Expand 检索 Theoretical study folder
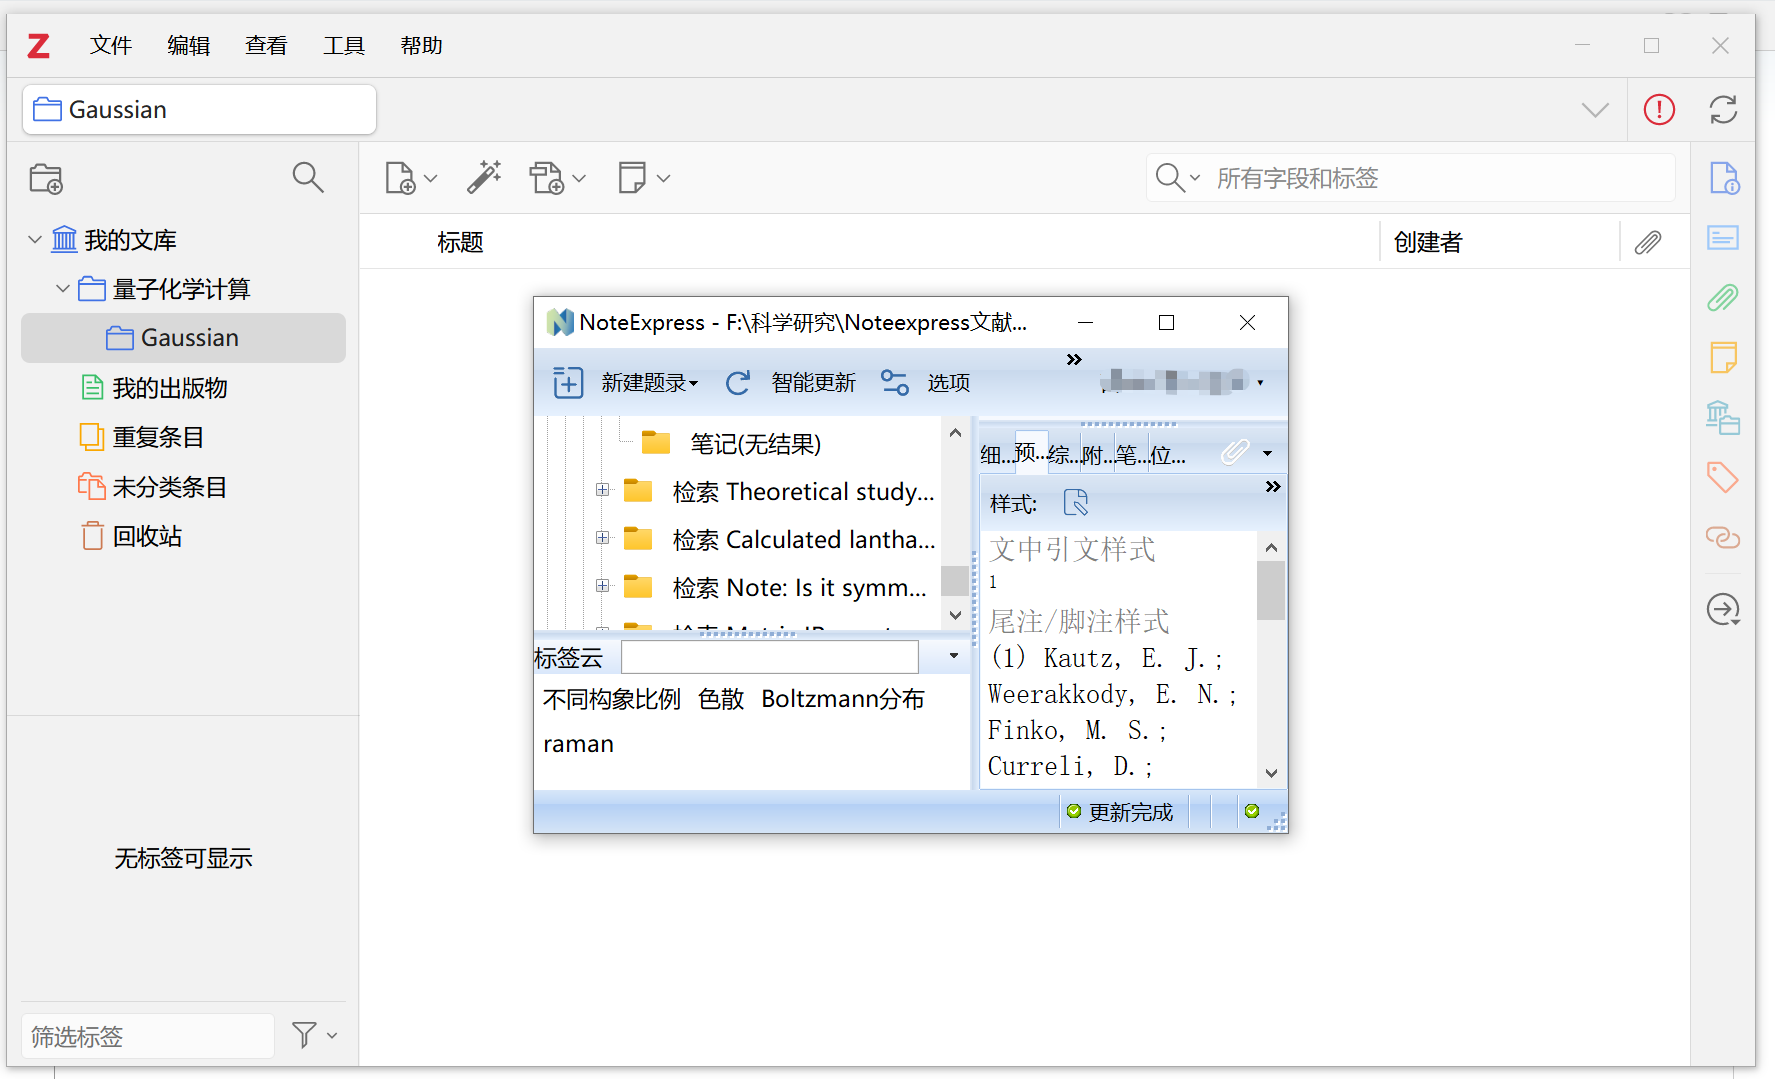Viewport: 1775px width, 1079px height. (x=602, y=489)
